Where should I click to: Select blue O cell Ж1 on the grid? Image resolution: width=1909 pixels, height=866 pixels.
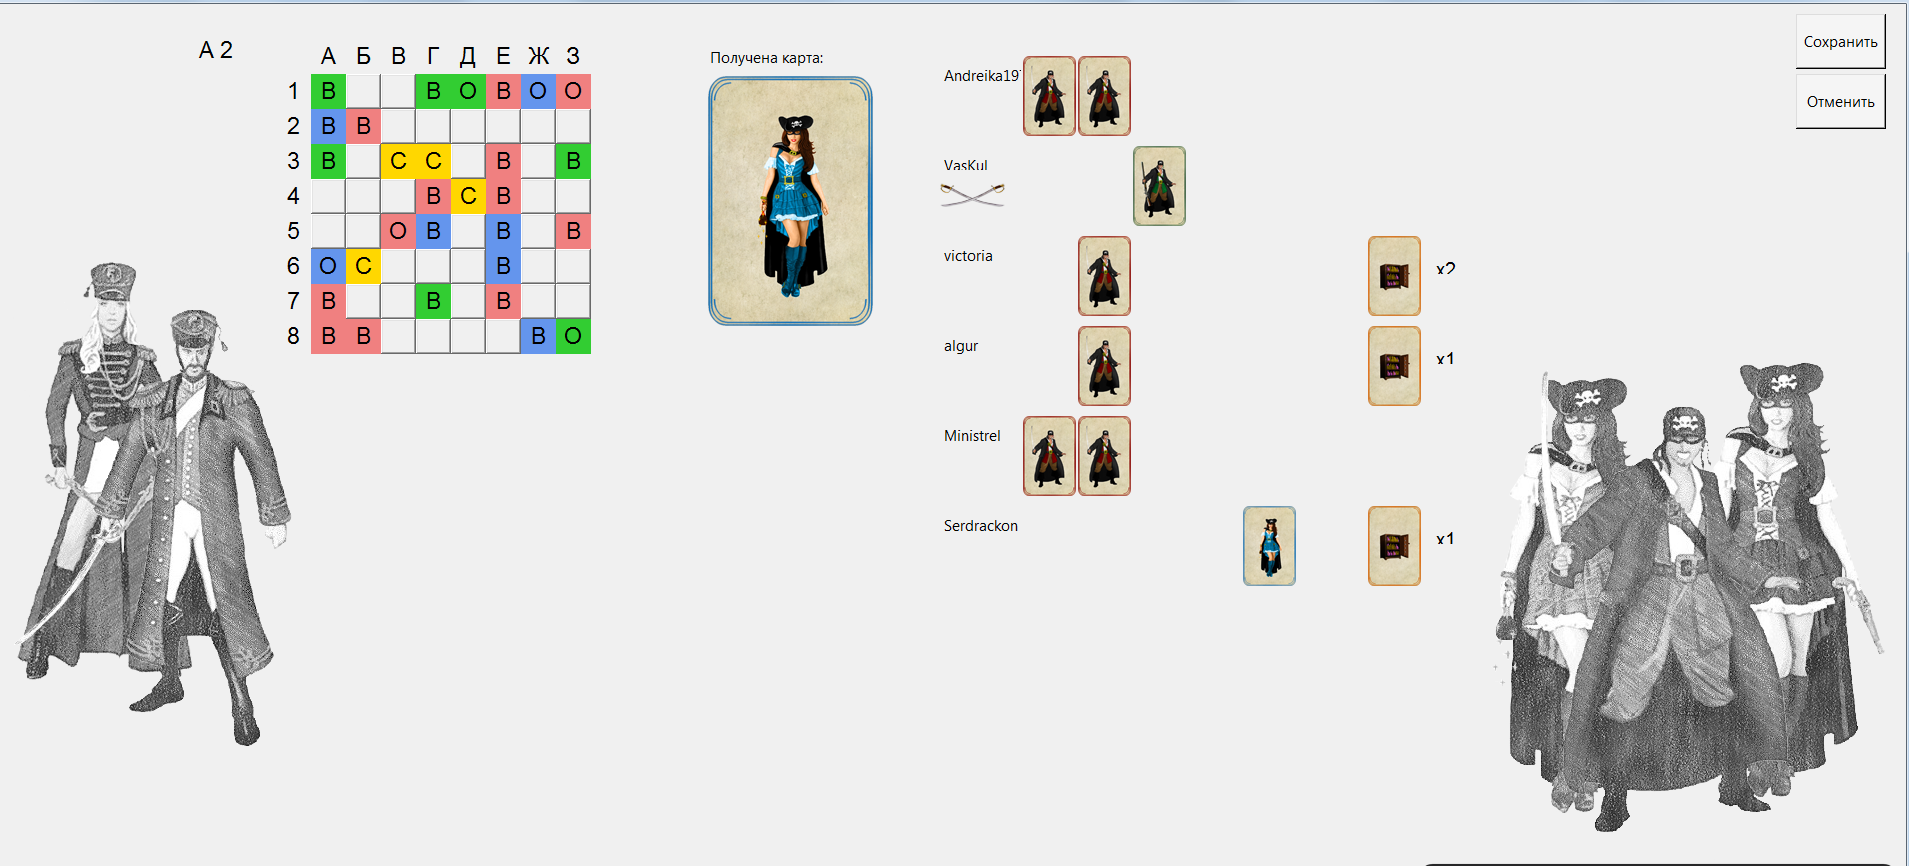point(538,91)
